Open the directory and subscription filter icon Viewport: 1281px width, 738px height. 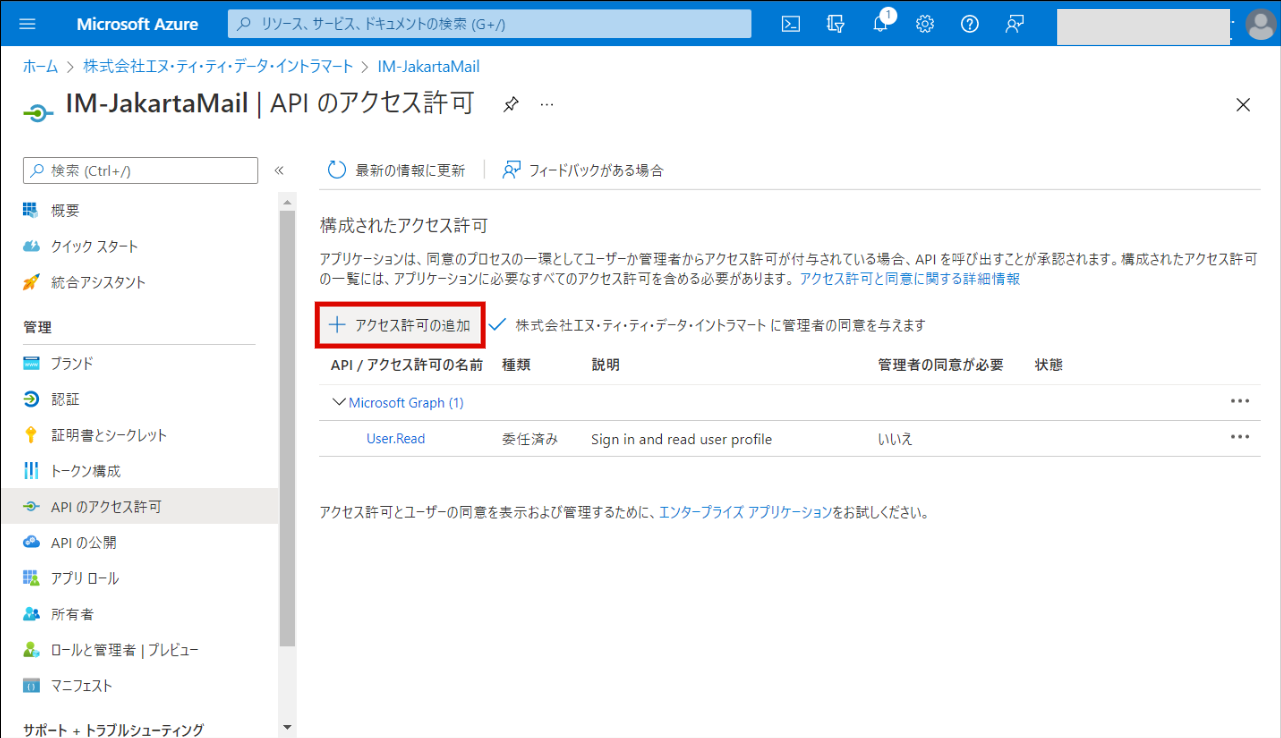pos(836,24)
